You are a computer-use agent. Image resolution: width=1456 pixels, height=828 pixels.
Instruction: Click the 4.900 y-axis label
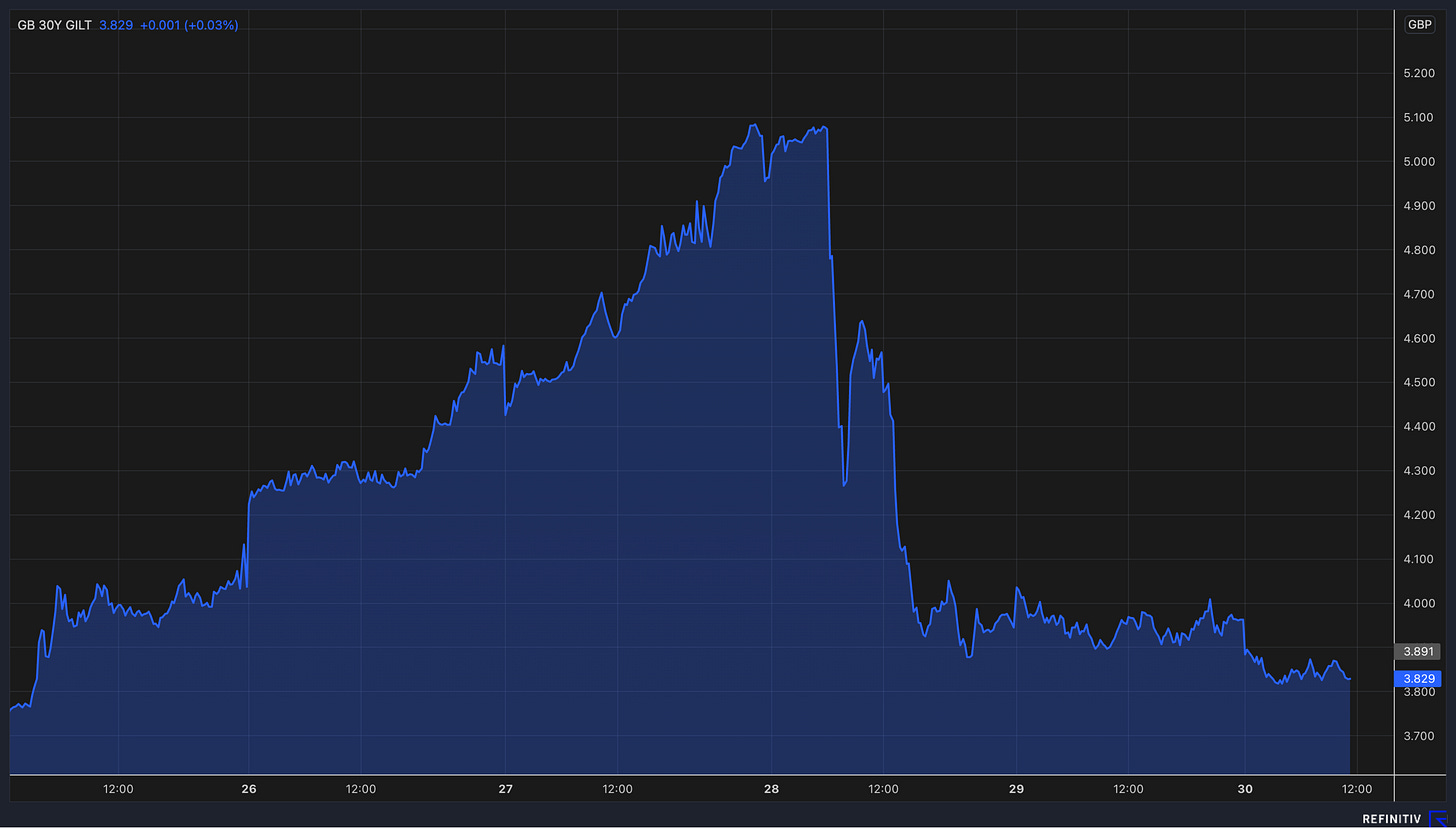[x=1420, y=206]
